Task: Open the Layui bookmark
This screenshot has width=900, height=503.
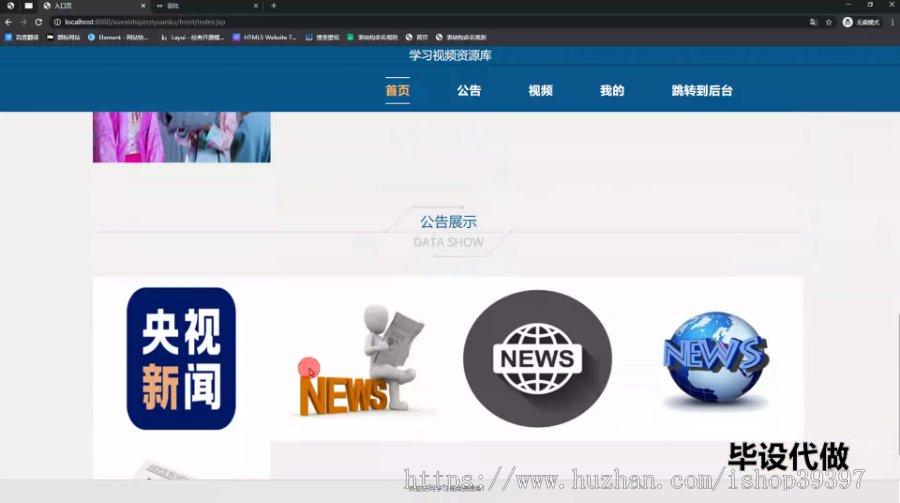Action: click(192, 37)
